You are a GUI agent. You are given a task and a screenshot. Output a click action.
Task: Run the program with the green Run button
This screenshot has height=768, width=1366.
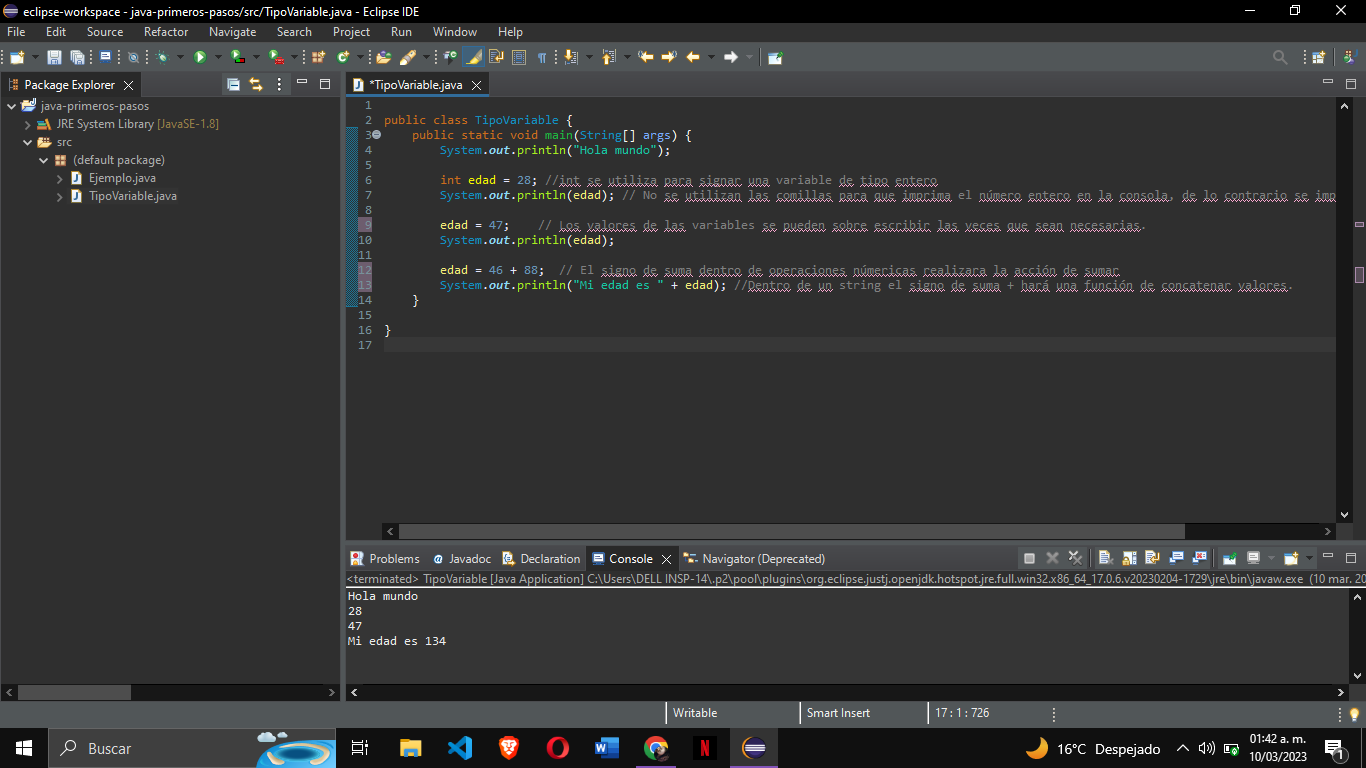200,57
